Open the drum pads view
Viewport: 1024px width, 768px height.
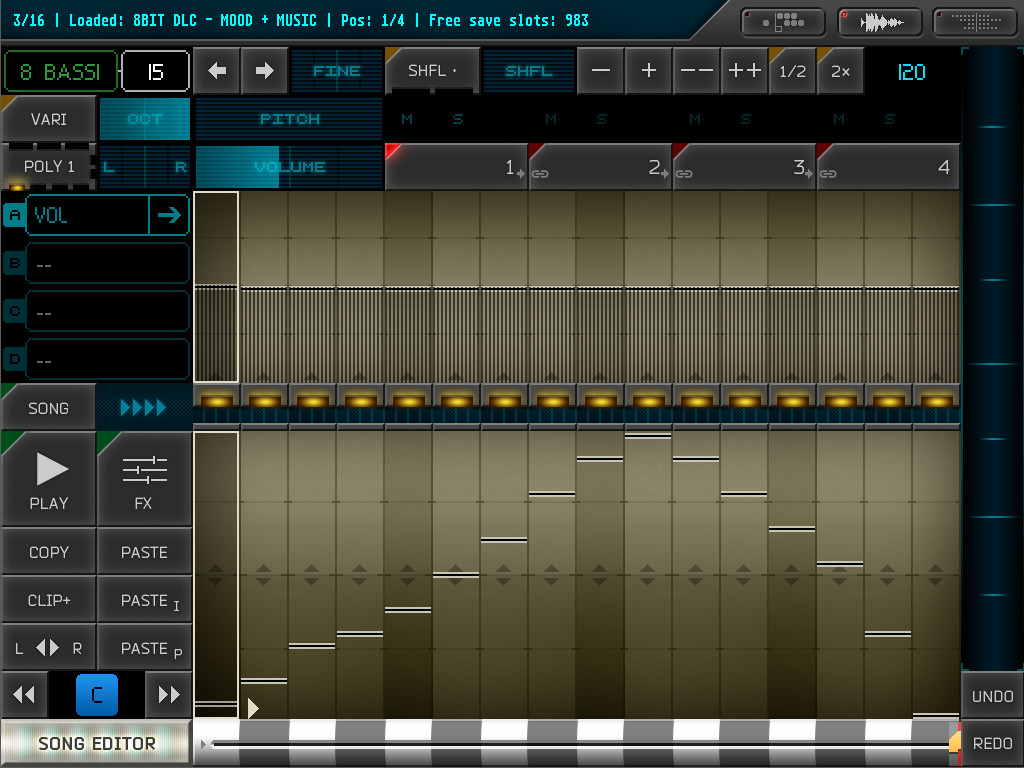(x=782, y=21)
